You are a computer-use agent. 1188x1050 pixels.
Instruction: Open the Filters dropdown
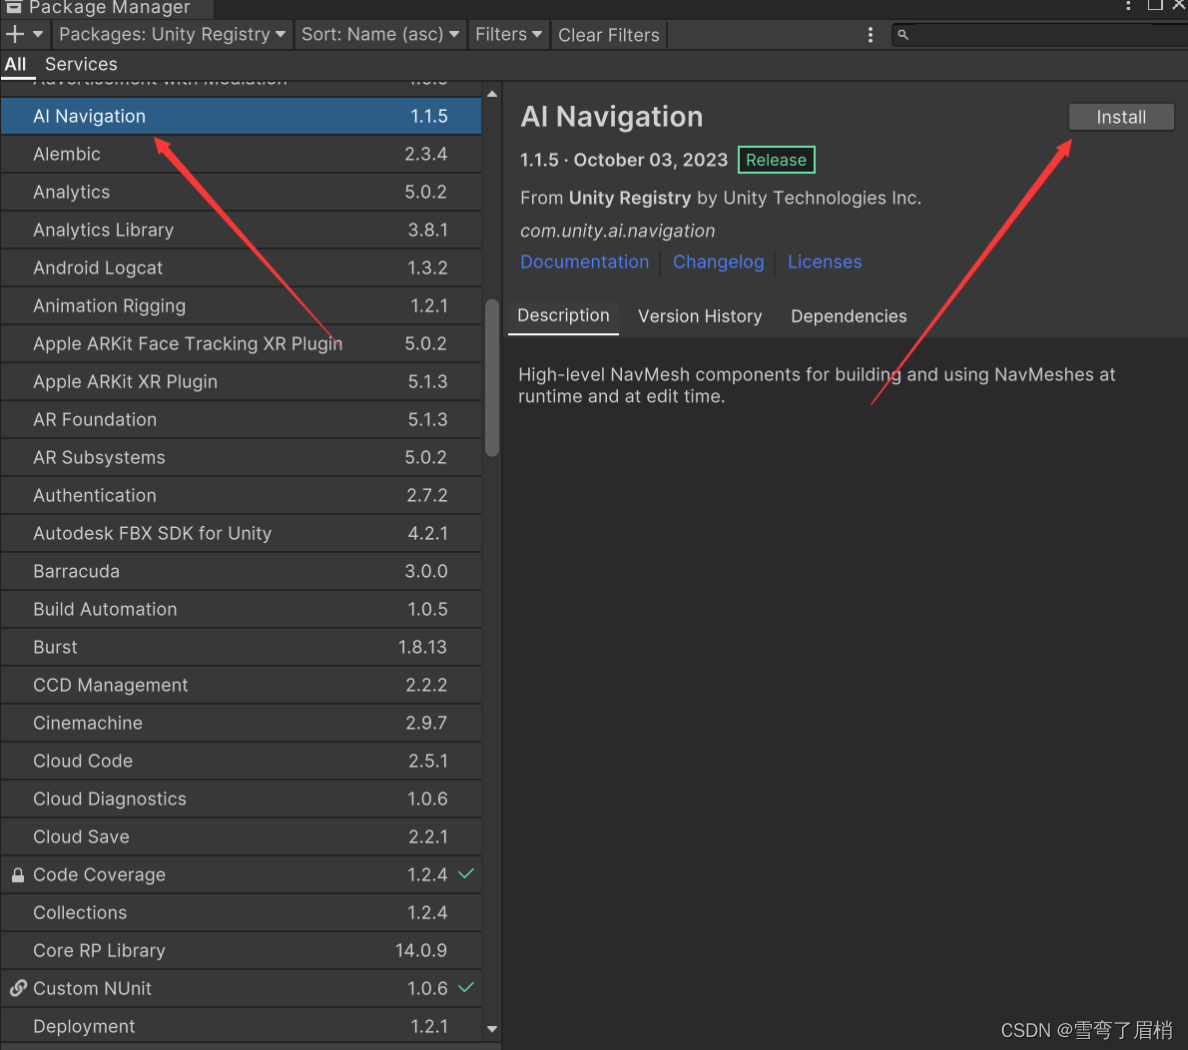(508, 34)
